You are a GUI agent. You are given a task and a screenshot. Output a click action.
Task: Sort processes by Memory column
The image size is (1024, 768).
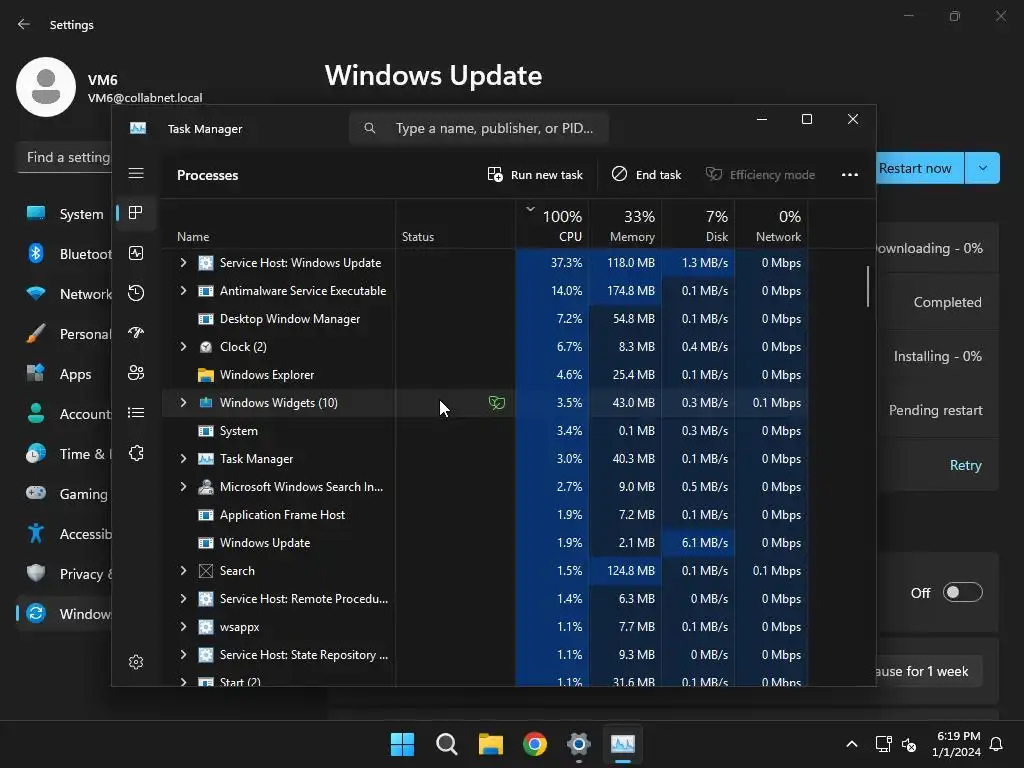coord(626,224)
